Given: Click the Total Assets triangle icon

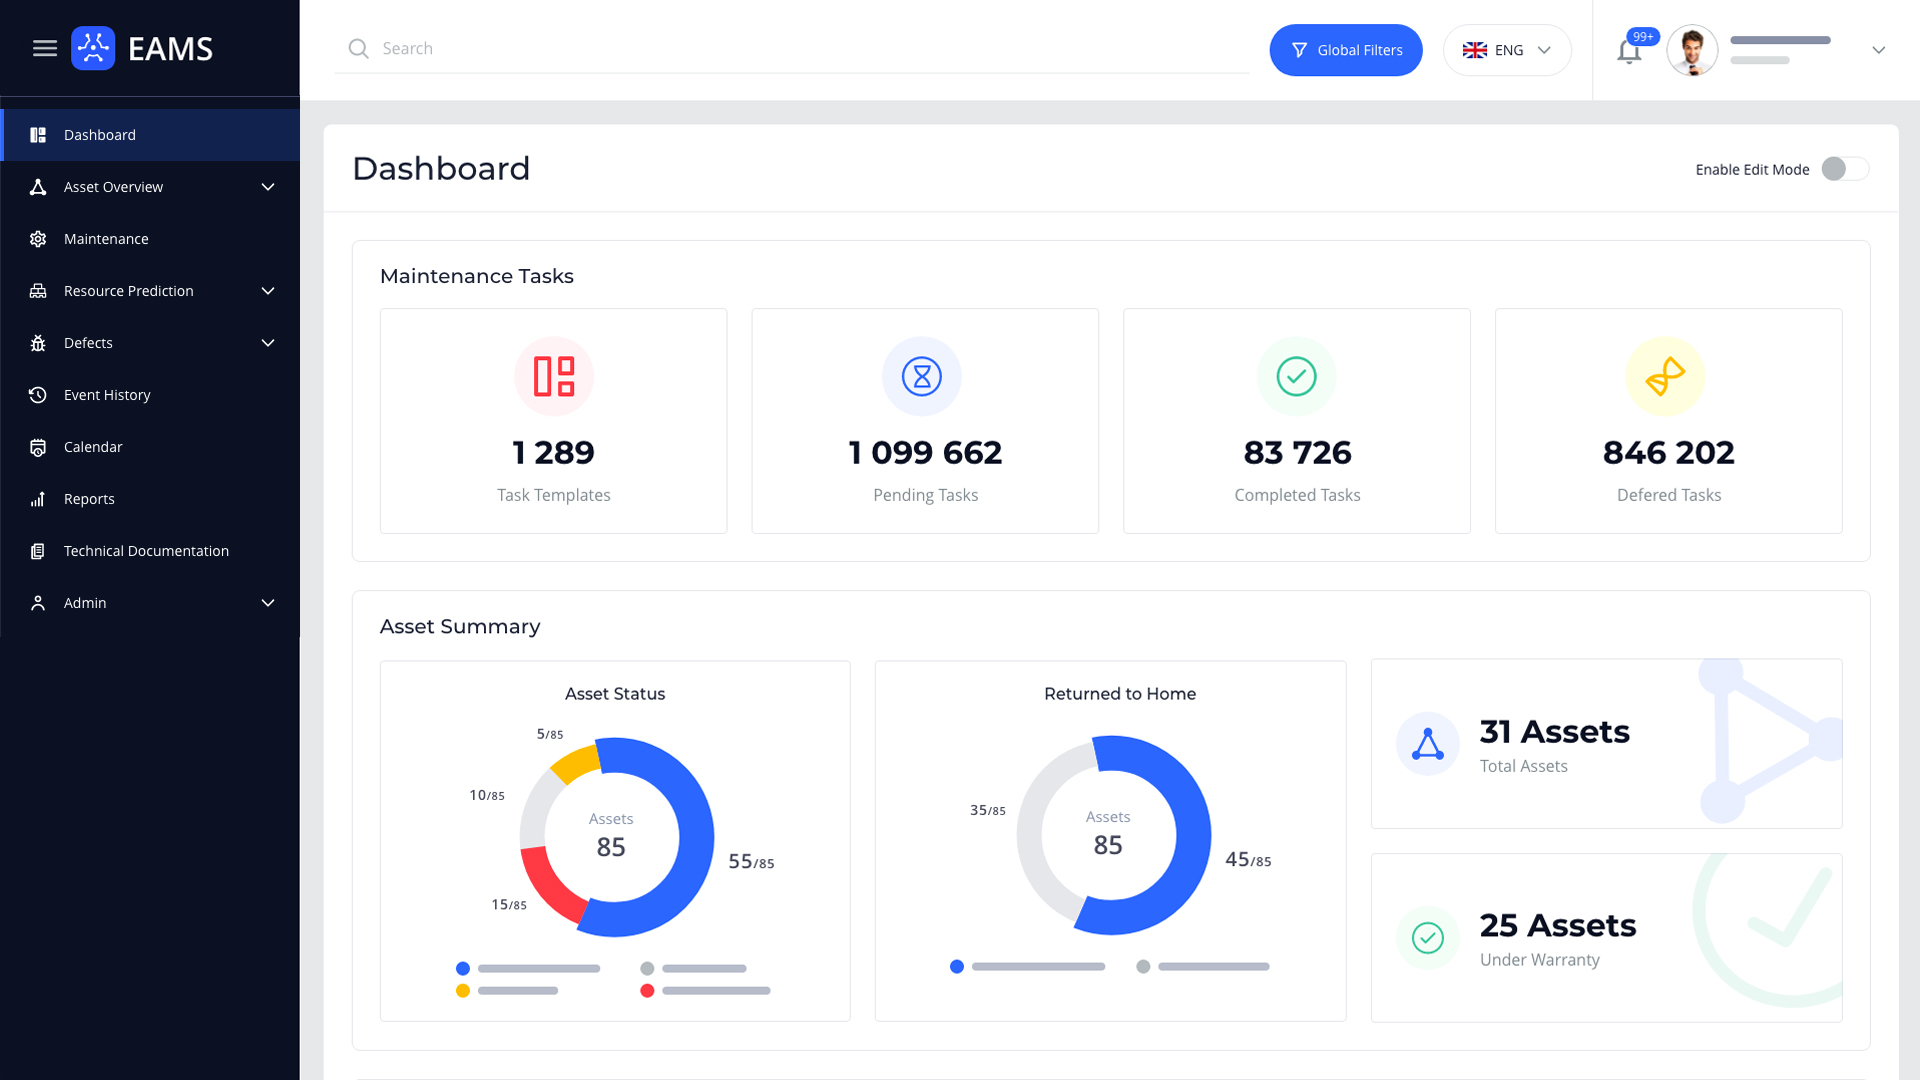Looking at the screenshot, I should tap(1428, 744).
